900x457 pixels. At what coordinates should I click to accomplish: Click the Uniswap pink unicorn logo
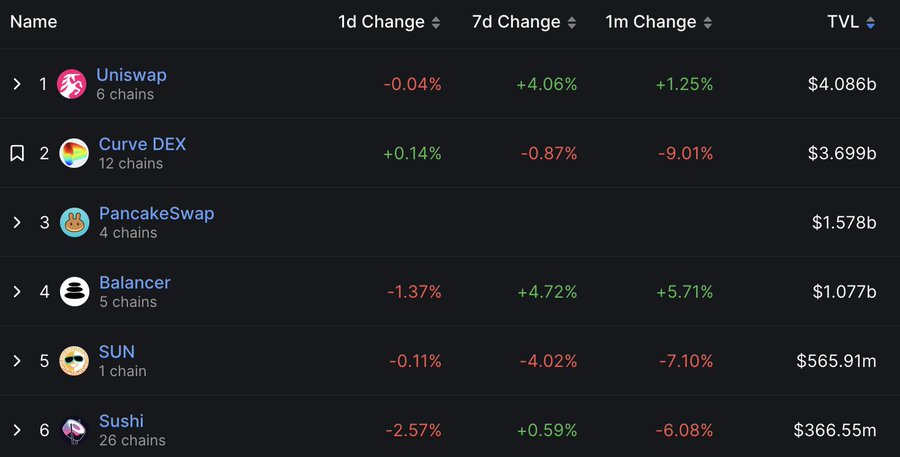(x=72, y=84)
